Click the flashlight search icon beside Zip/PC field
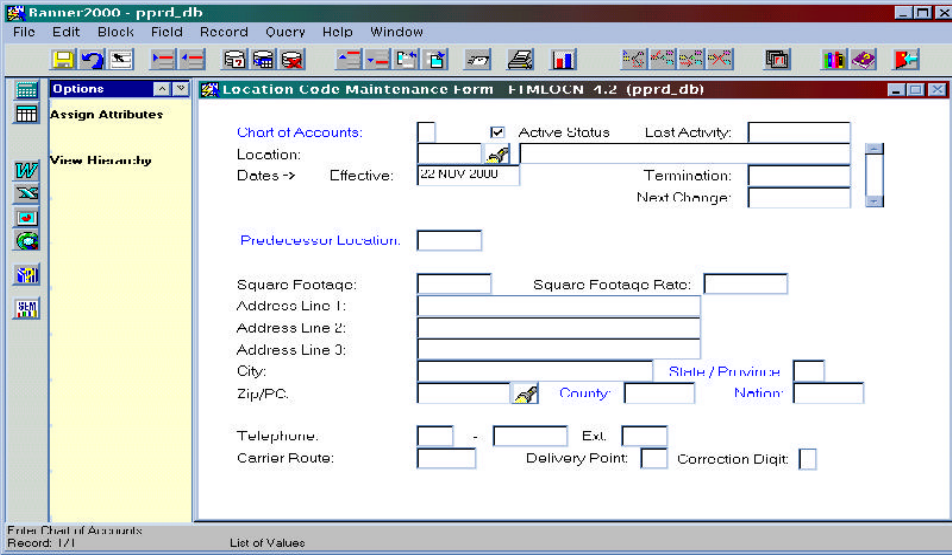The image size is (952, 555). [x=525, y=393]
